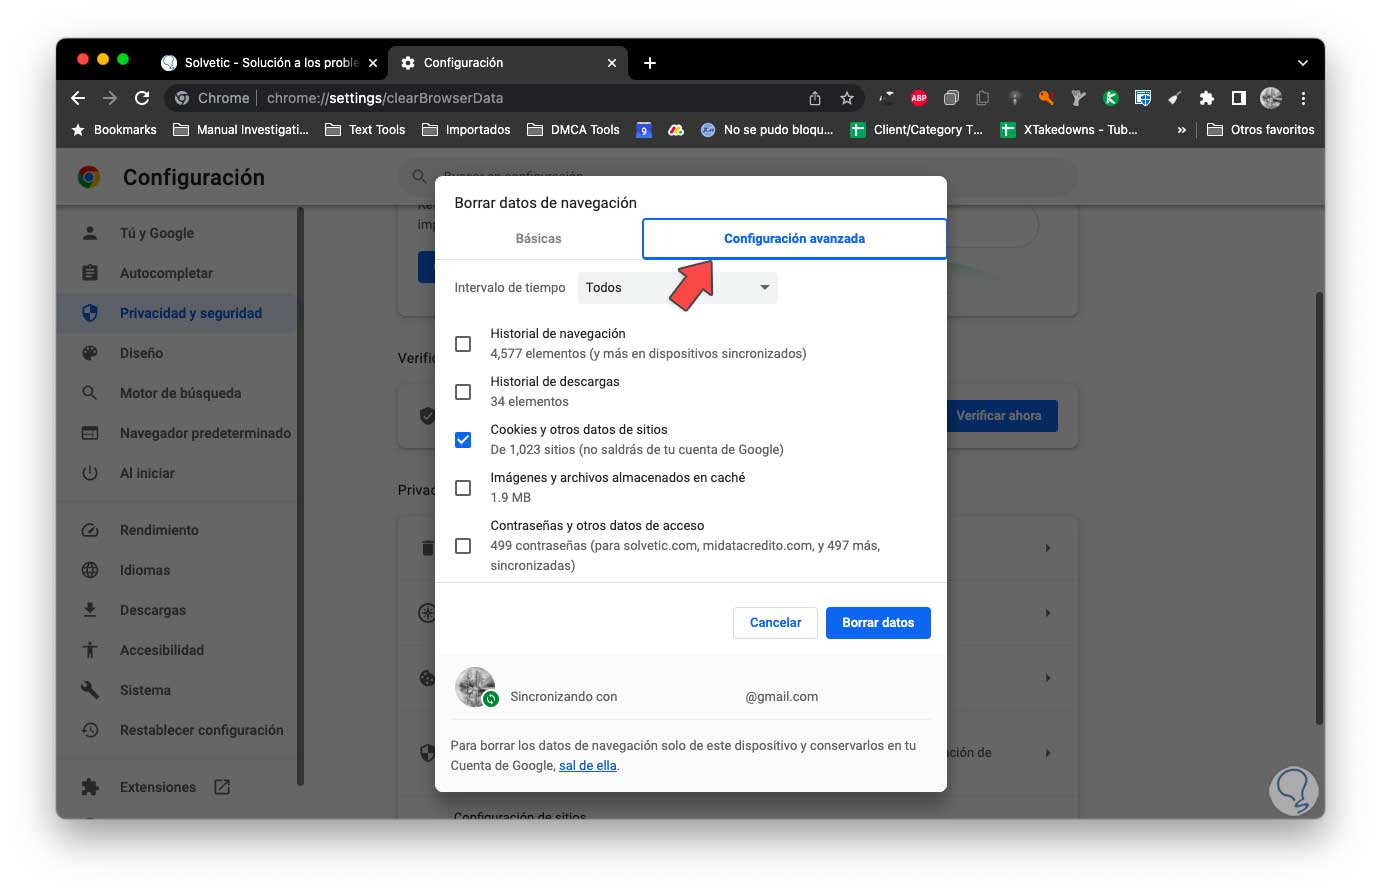
Task: Open the calendar bookmark icon
Action: (644, 130)
